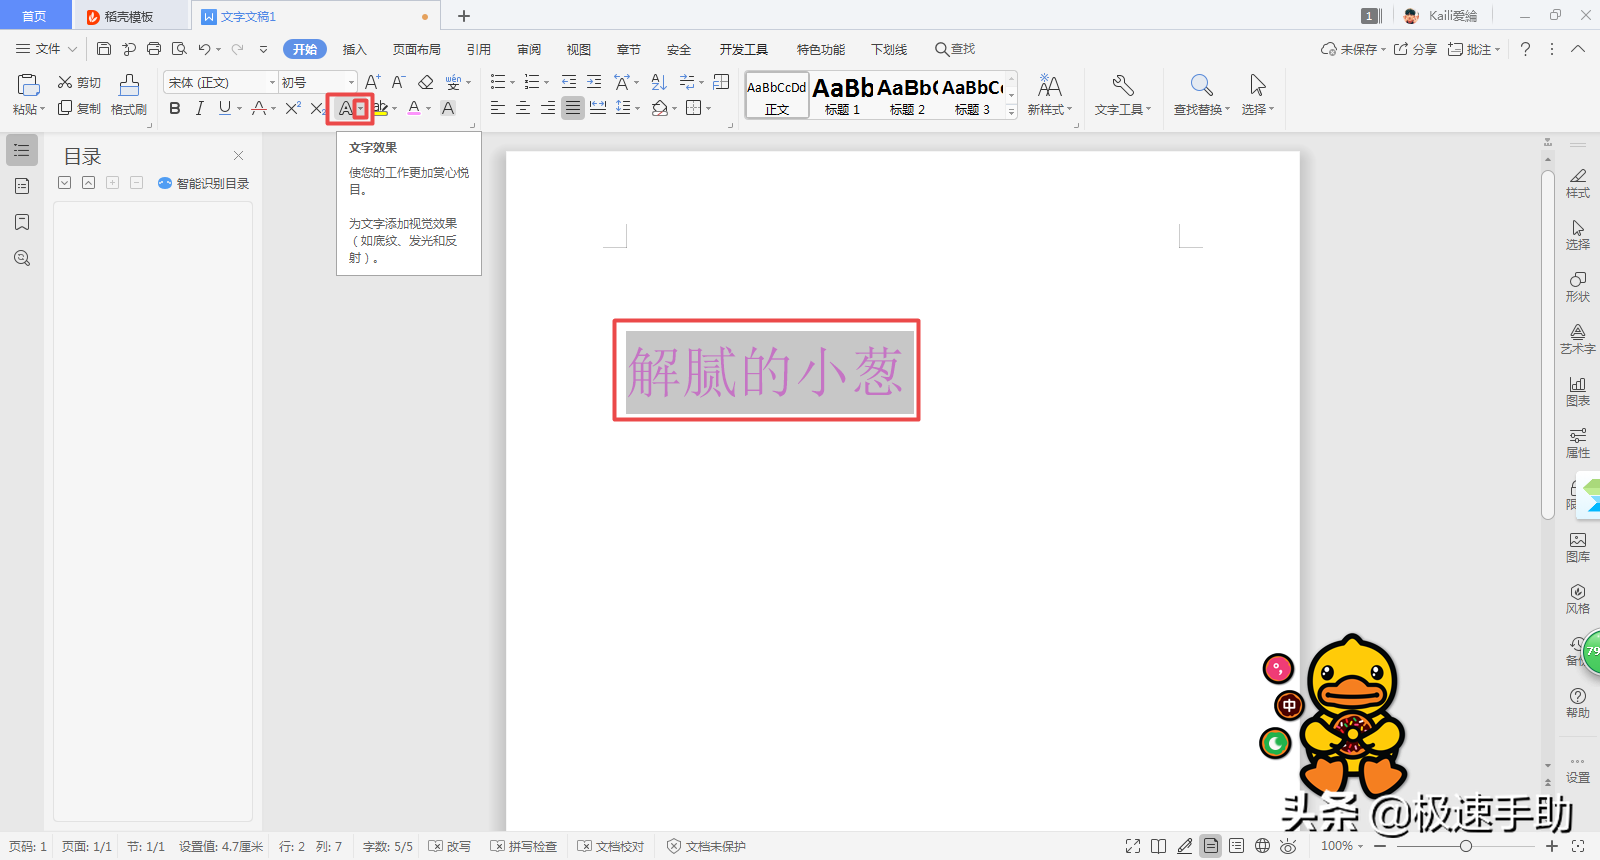1600x860 pixels.
Task: Open the 属性 properties sidebar tool
Action: pyautogui.click(x=1578, y=443)
